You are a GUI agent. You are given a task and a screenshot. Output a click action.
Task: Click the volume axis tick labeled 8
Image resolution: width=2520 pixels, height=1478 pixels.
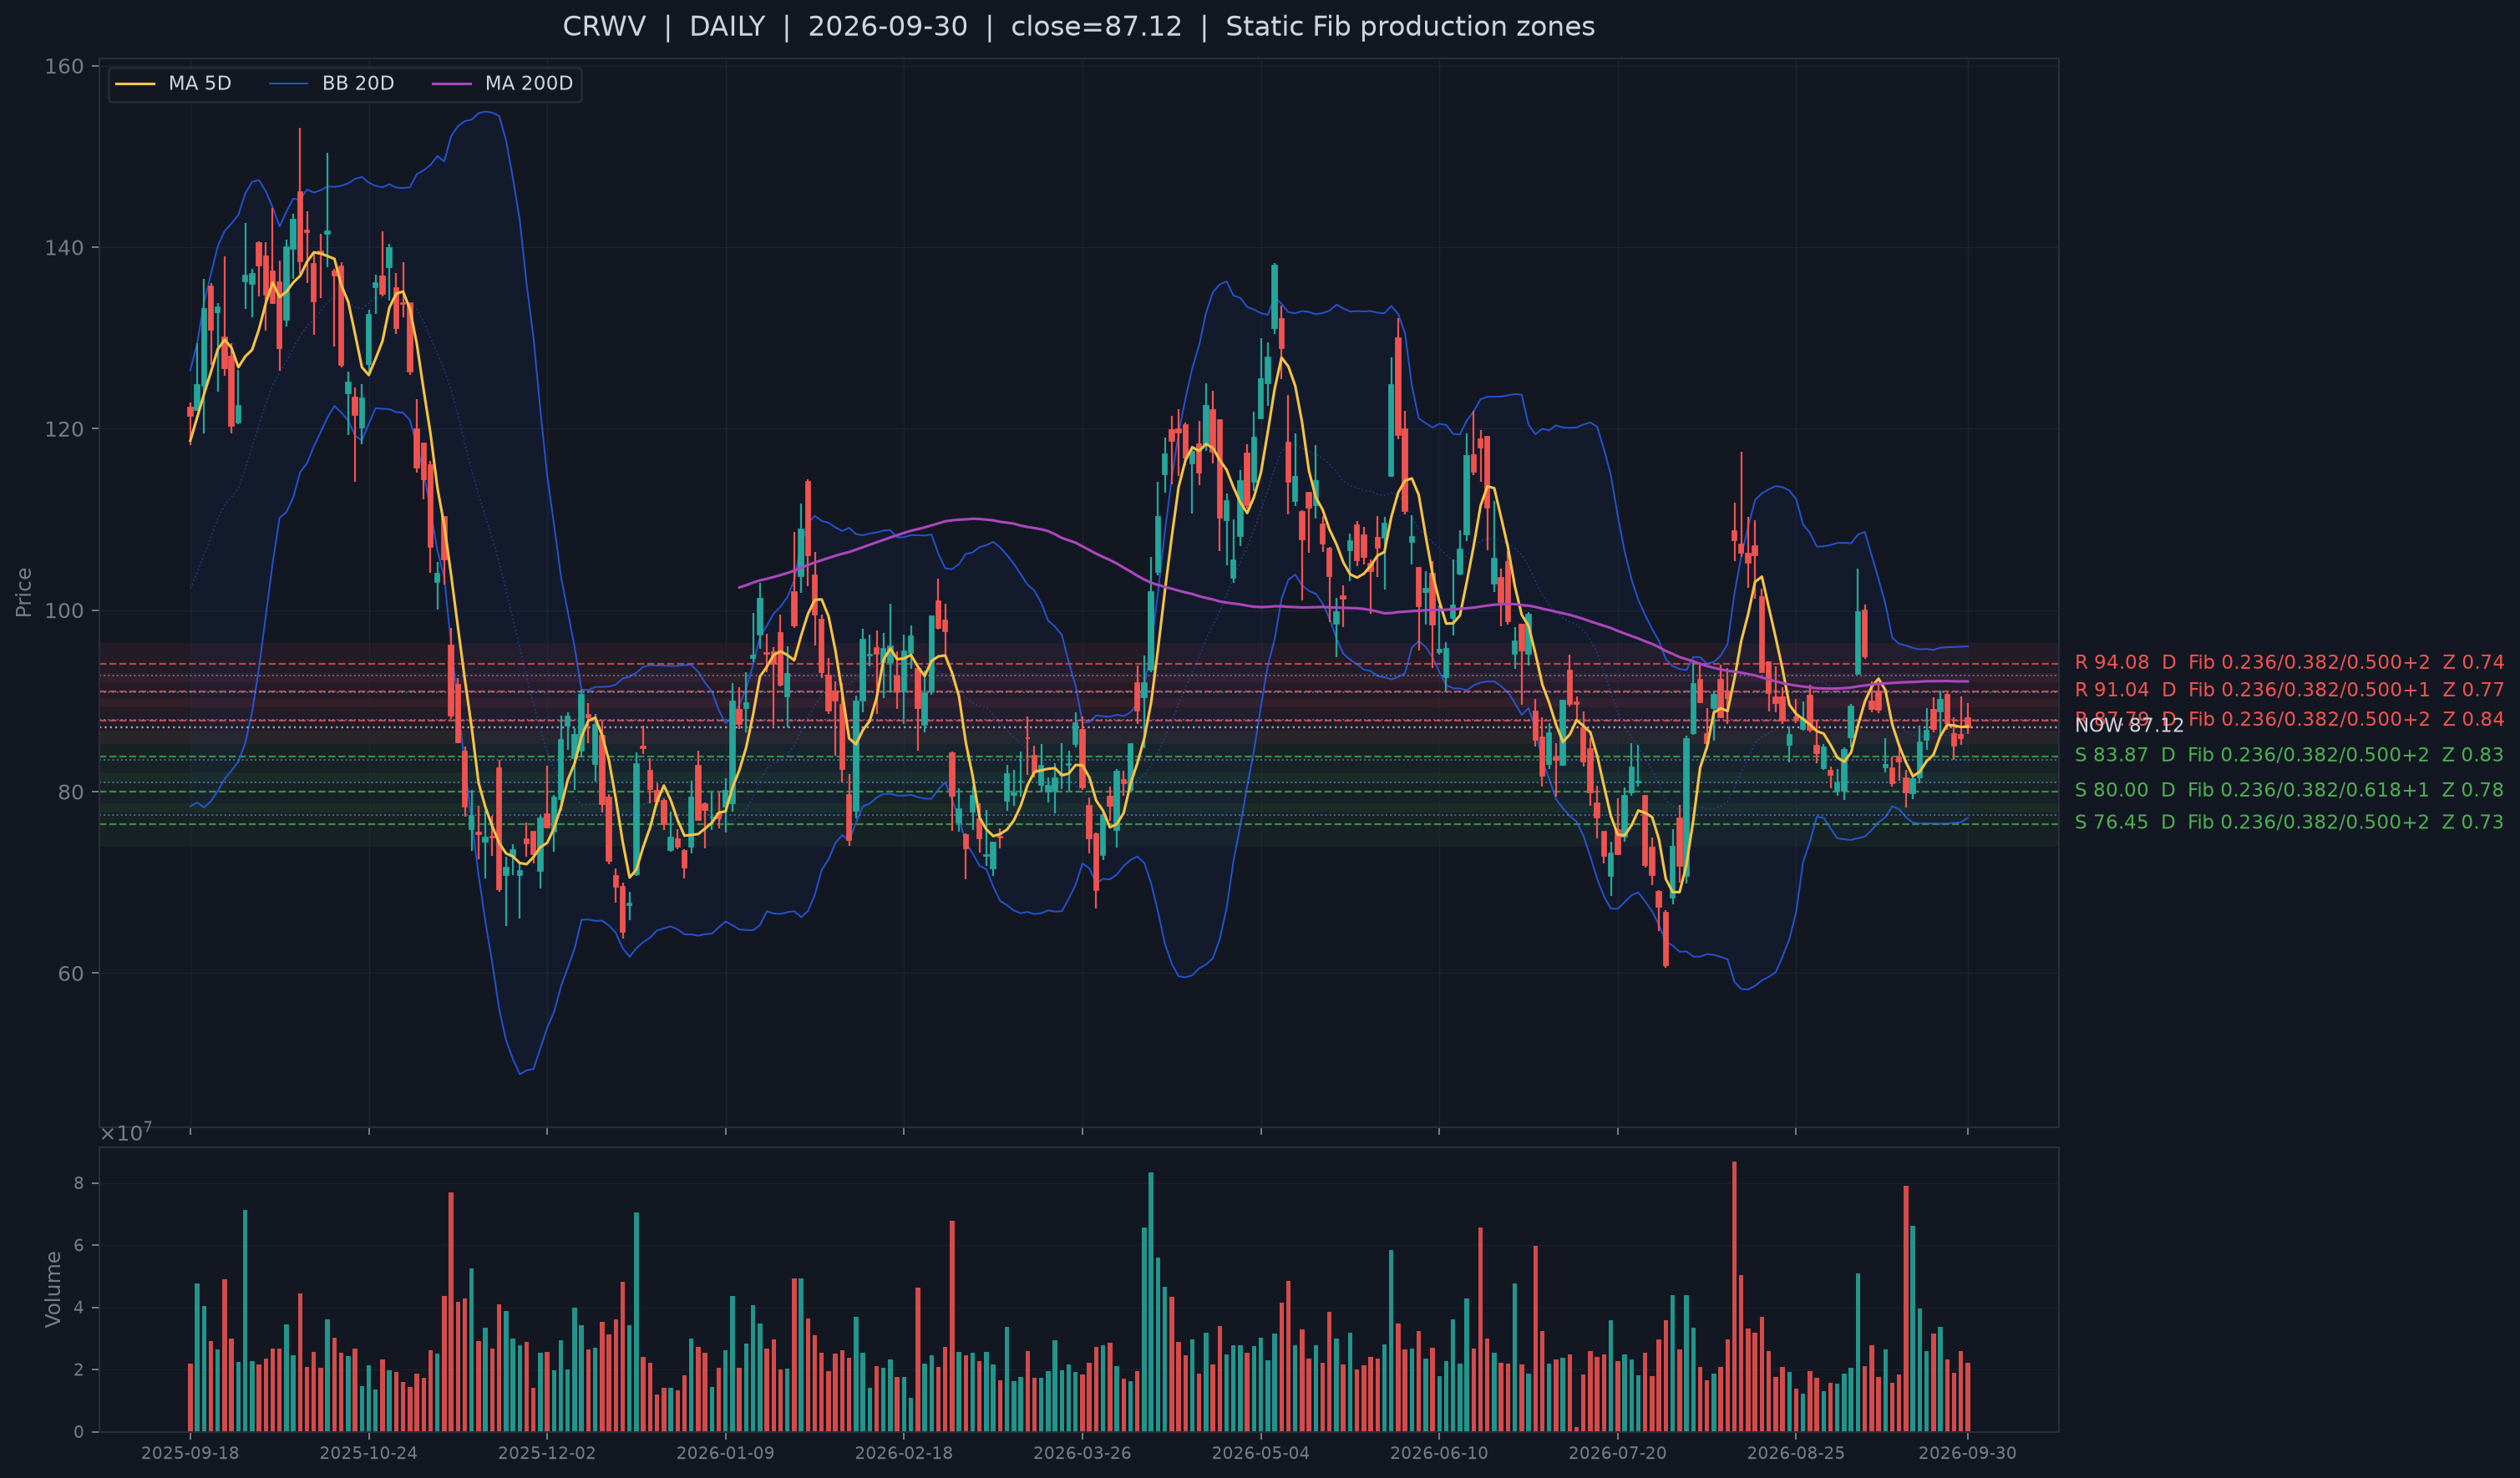pos(79,1183)
